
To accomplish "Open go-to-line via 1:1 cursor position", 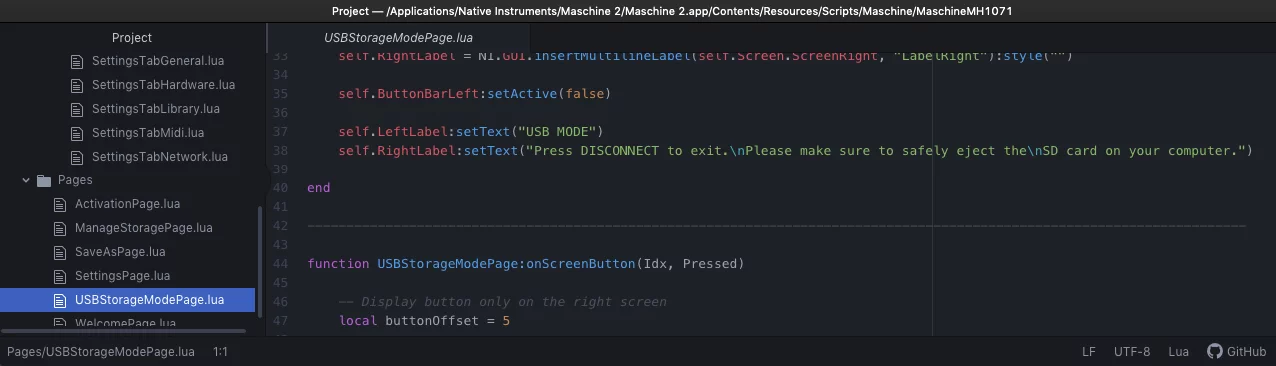I will click(x=221, y=352).
